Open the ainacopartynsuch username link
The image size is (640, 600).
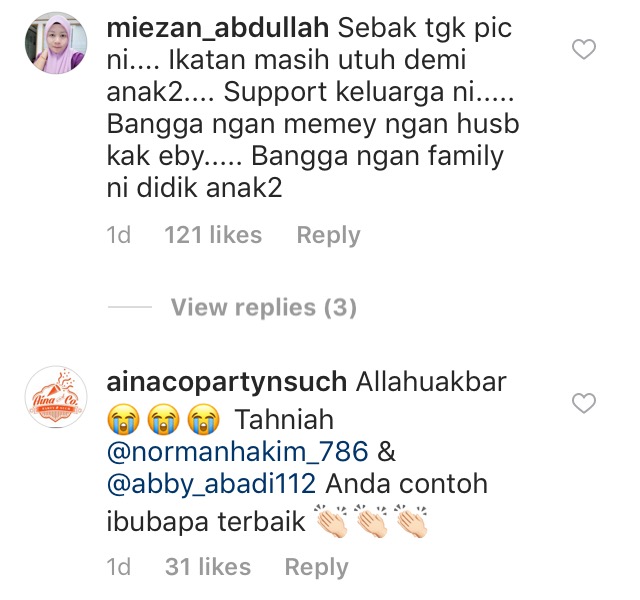(x=227, y=382)
